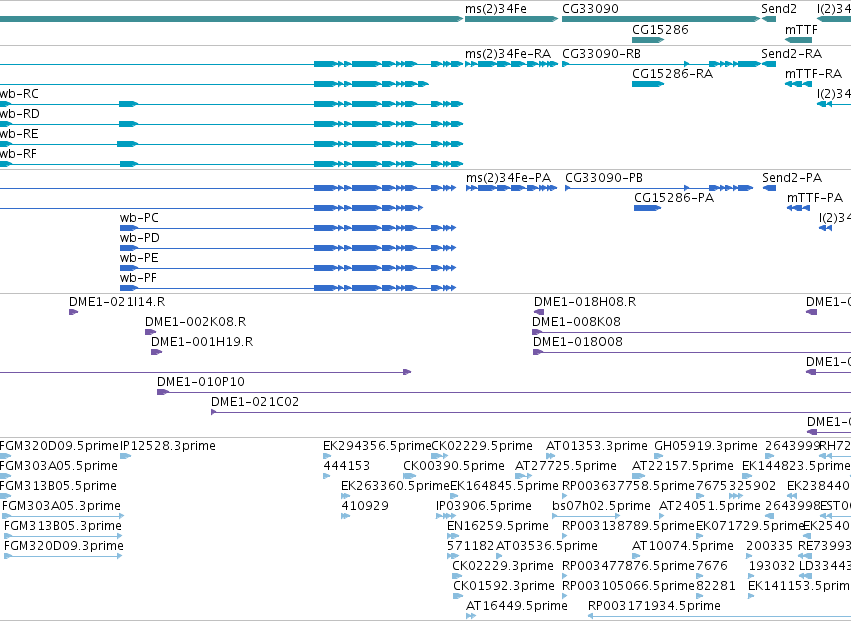Open the wb-RF transcript label
Image resolution: width=851 pixels, height=621 pixels.
click(18, 154)
